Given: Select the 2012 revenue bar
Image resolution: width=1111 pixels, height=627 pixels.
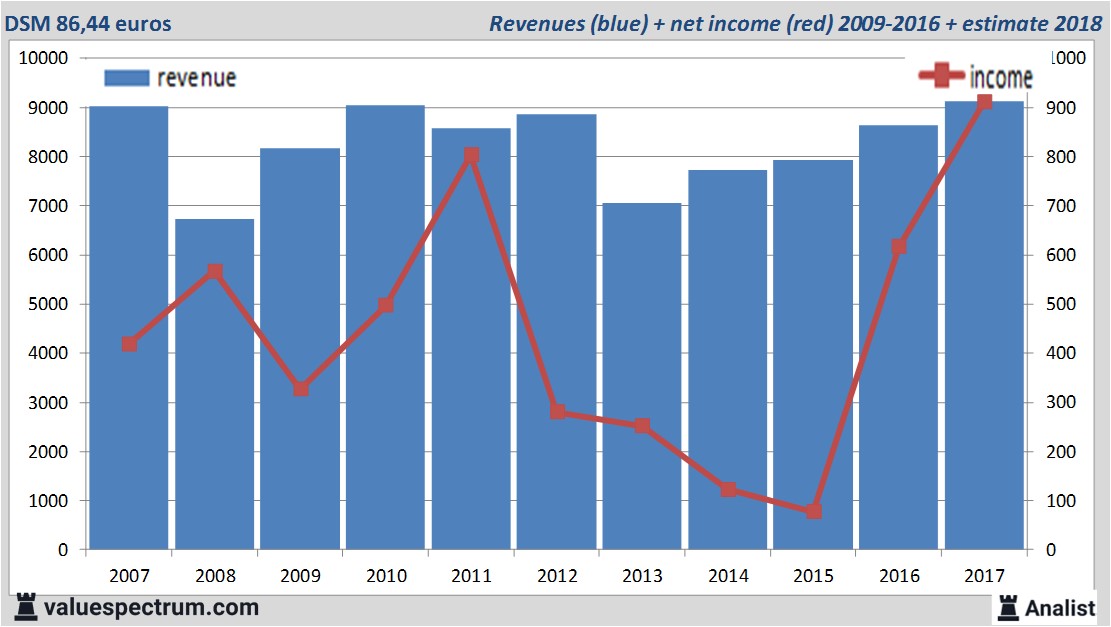Looking at the screenshot, I should [556, 332].
